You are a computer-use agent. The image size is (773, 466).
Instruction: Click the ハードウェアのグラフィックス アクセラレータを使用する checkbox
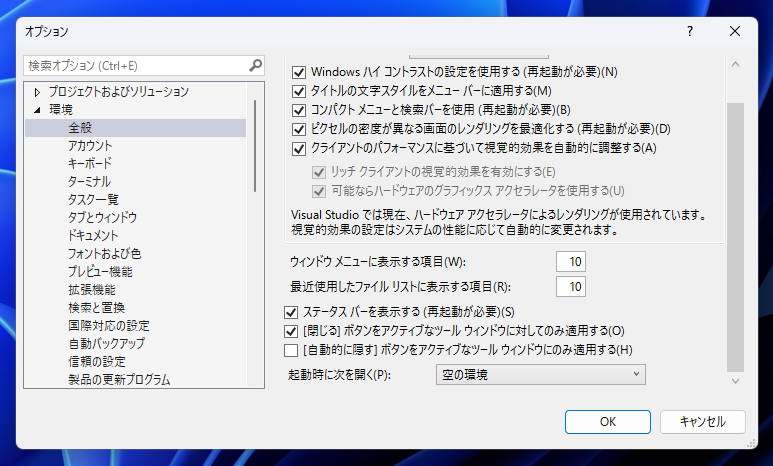(x=319, y=191)
